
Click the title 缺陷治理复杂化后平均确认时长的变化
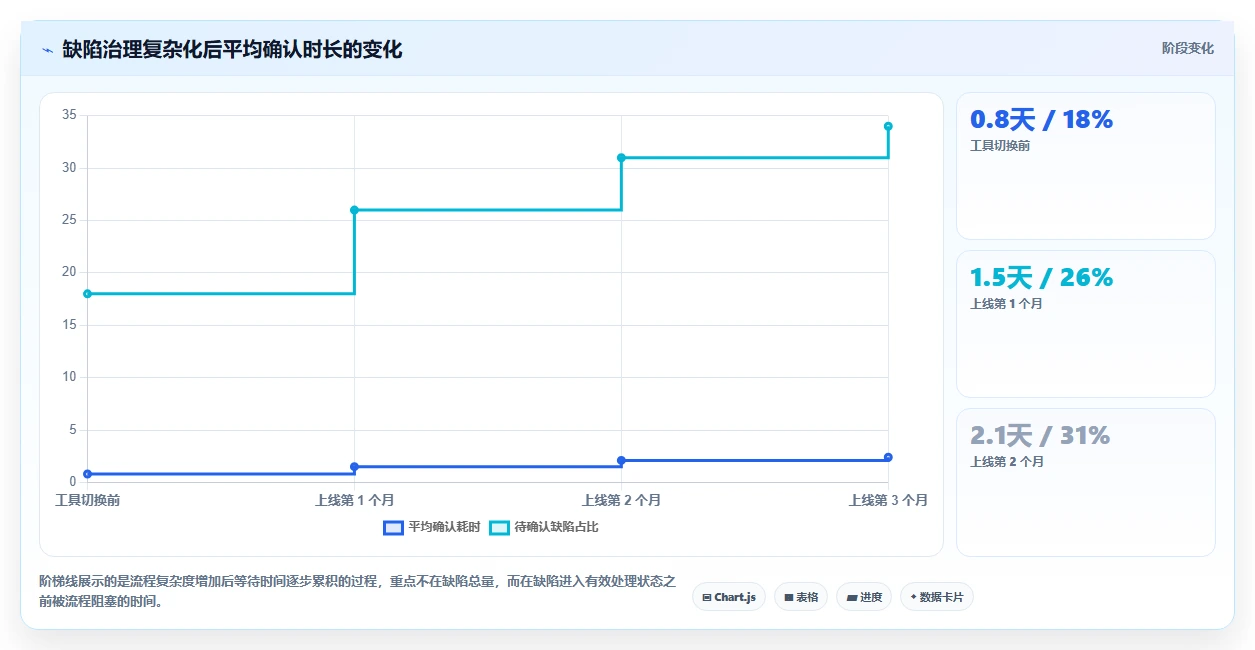232,49
